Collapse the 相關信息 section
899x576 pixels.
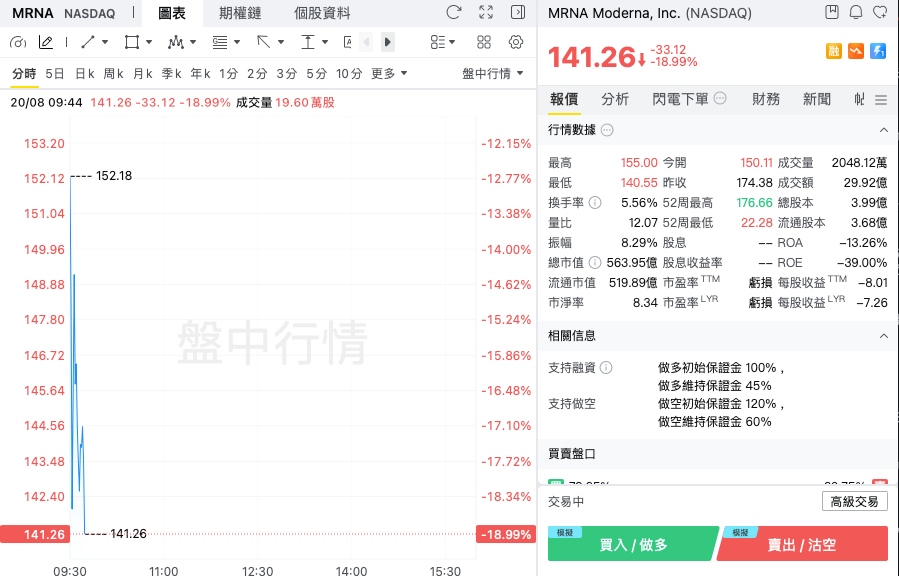[x=884, y=336]
